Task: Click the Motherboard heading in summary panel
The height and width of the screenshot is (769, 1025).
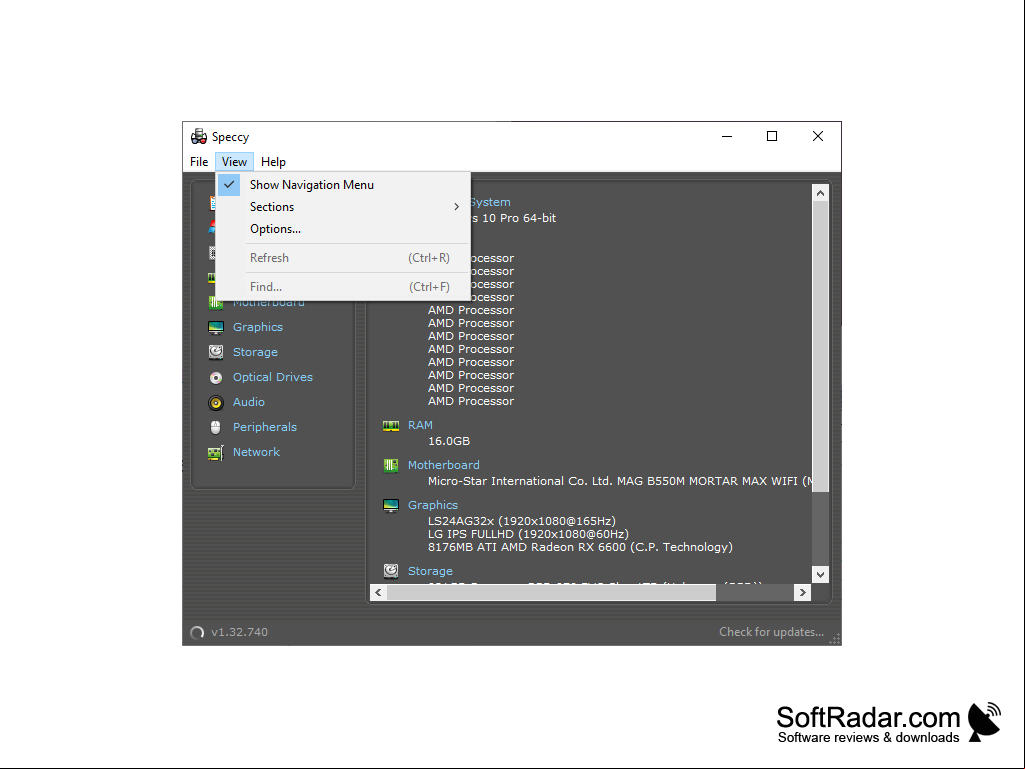Action: tap(443, 465)
